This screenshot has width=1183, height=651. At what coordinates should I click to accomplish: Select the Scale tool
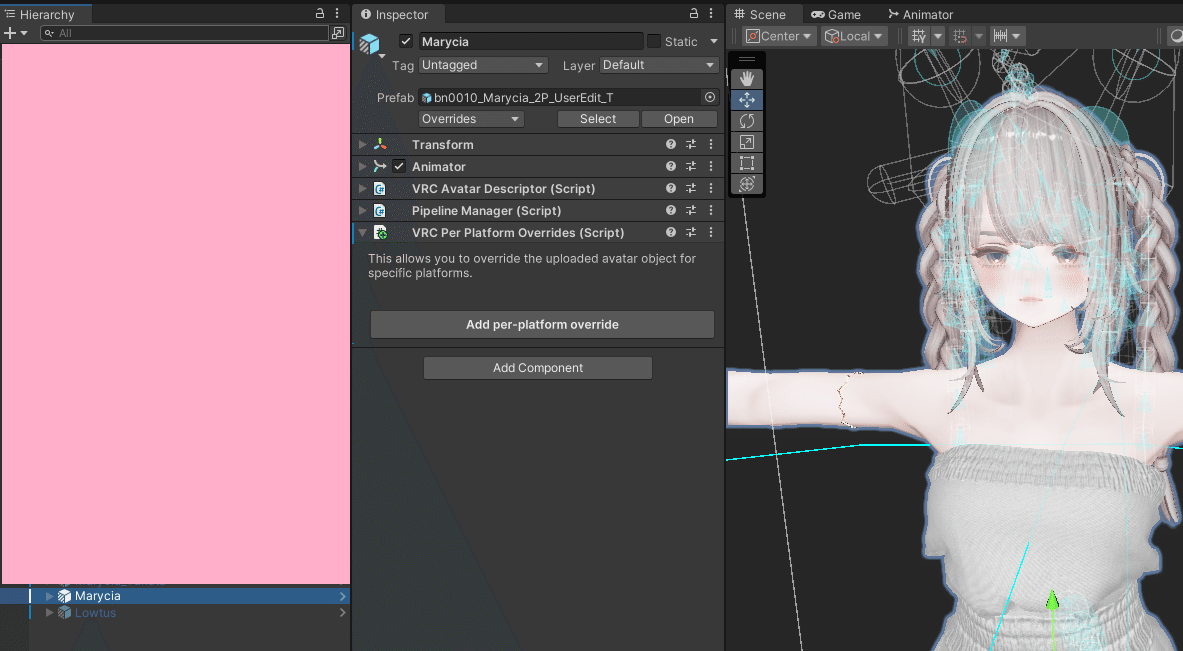pyautogui.click(x=746, y=141)
